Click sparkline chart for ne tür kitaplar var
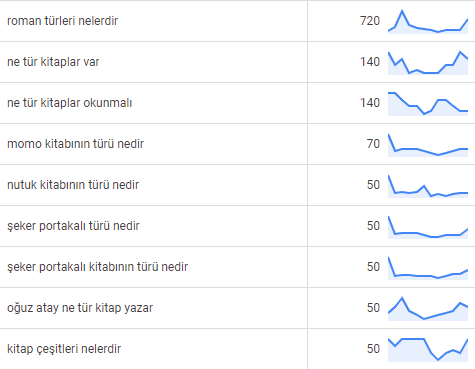Image resolution: width=475 pixels, height=369 pixels. 428,63
